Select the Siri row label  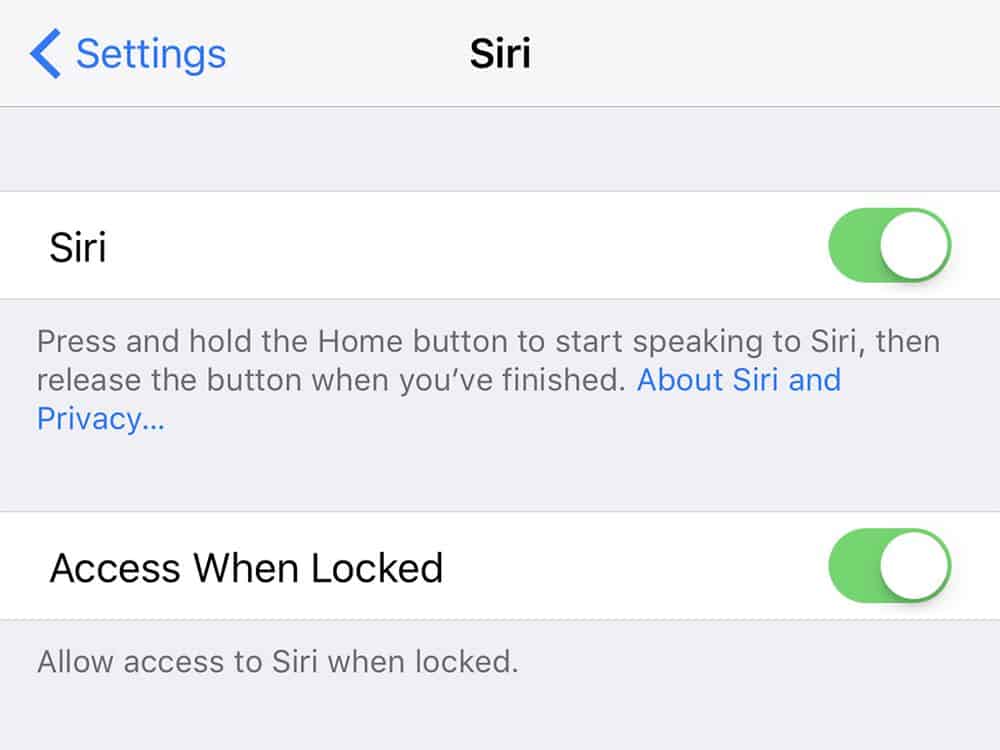(78, 246)
